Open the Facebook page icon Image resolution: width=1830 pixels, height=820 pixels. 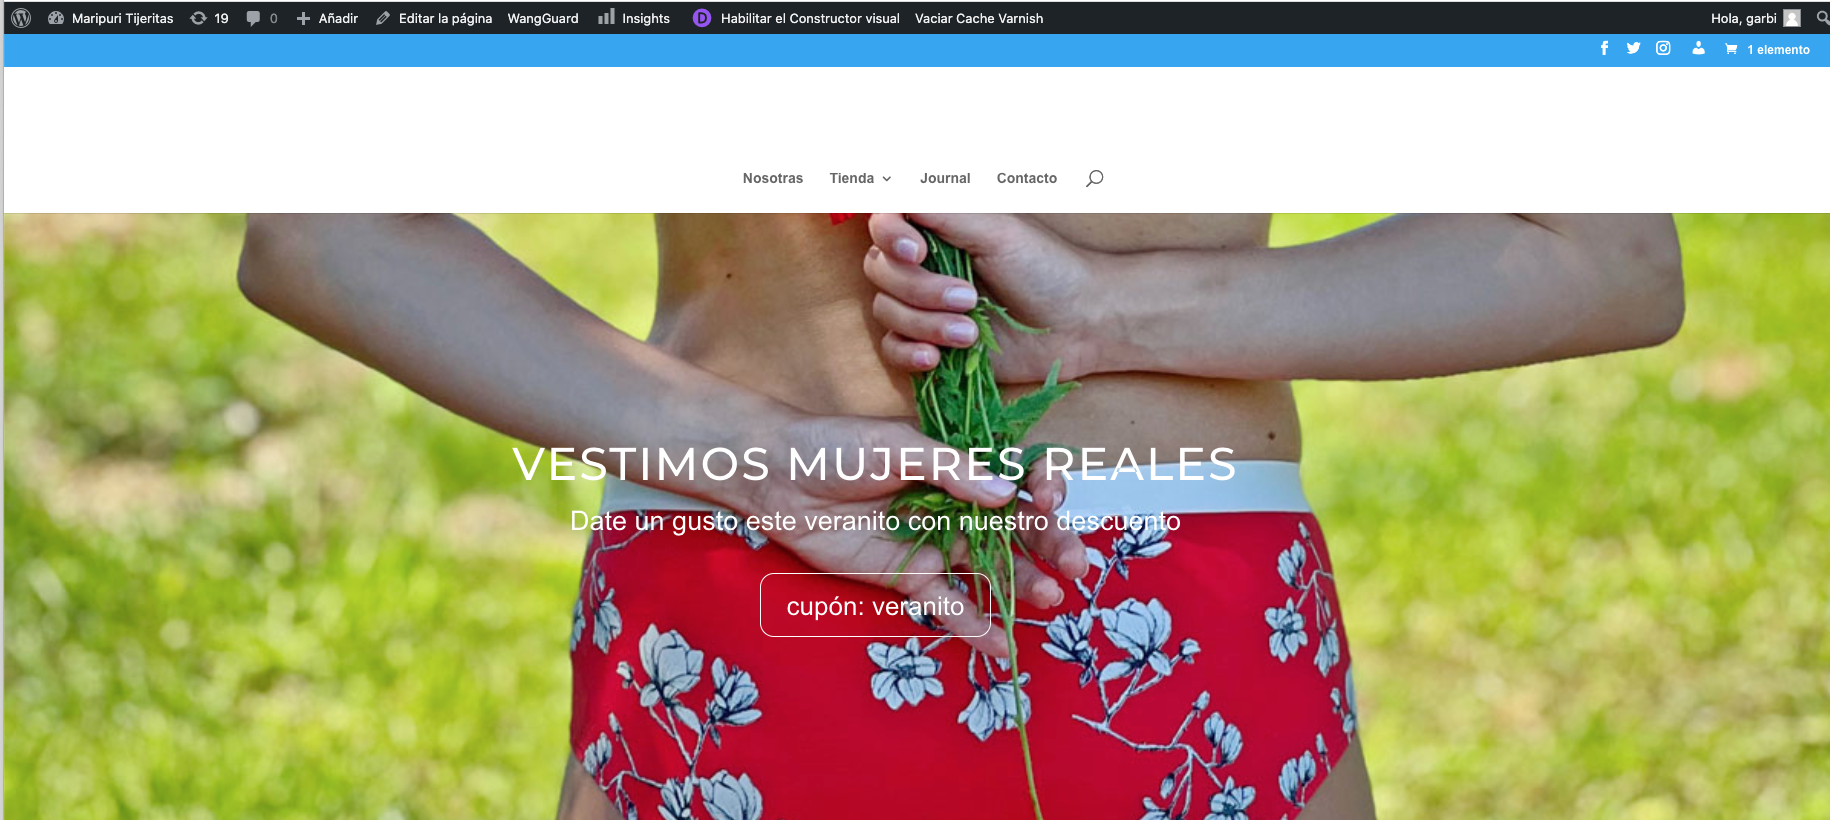click(1604, 48)
